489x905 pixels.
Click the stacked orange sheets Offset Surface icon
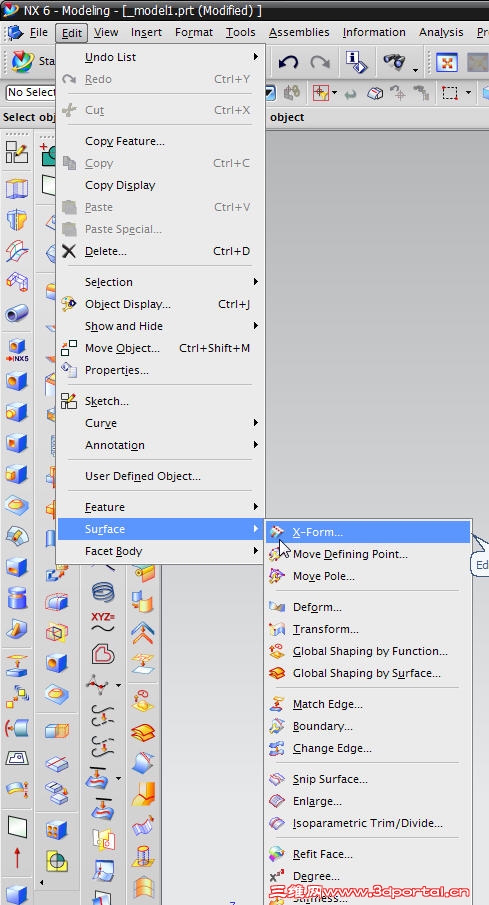143,733
